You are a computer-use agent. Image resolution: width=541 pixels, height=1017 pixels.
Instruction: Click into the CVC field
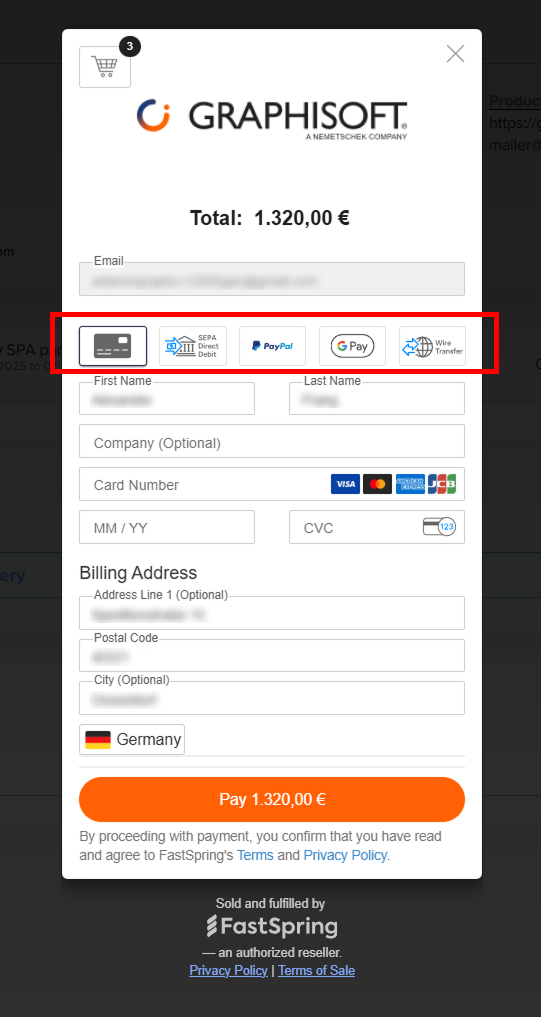click(377, 527)
